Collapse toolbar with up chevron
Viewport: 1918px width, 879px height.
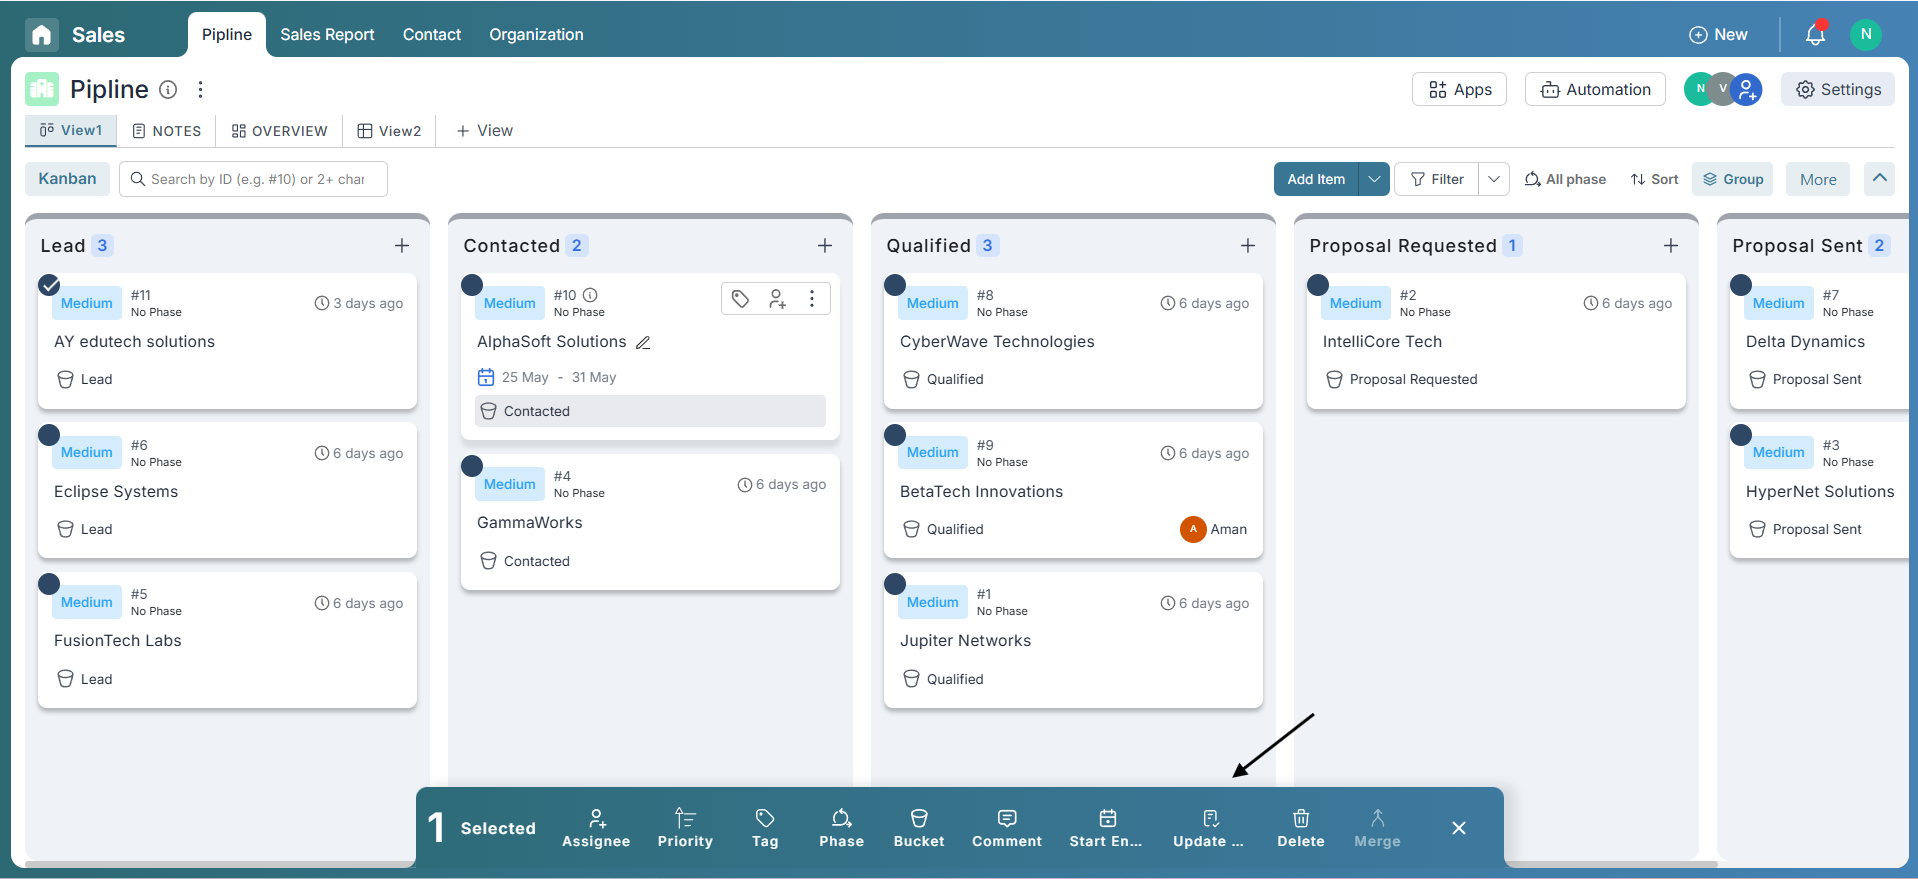tap(1879, 178)
